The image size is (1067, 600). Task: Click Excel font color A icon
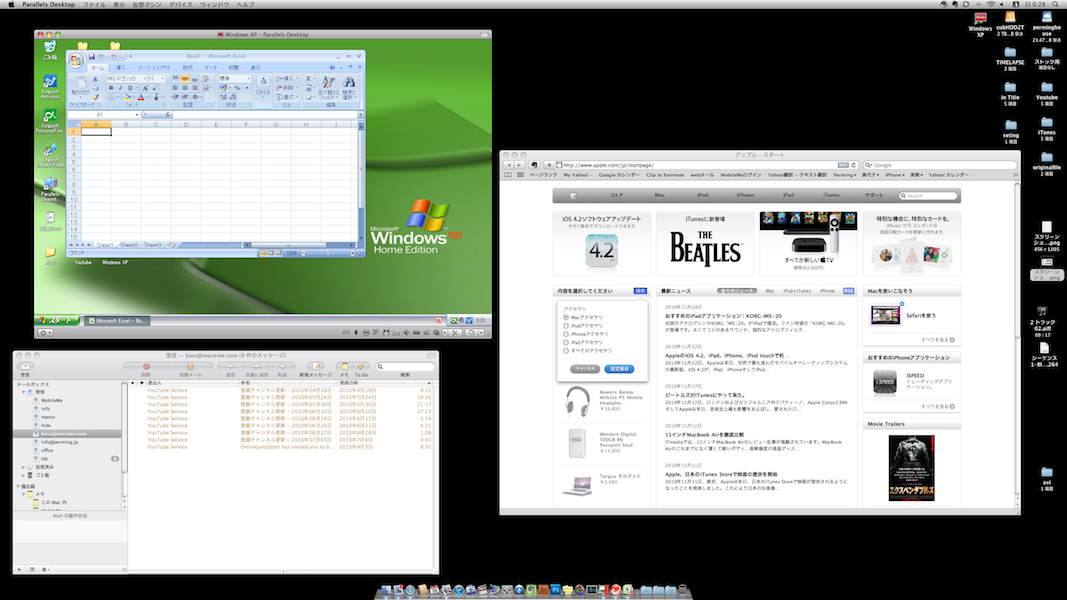pyautogui.click(x=141, y=97)
